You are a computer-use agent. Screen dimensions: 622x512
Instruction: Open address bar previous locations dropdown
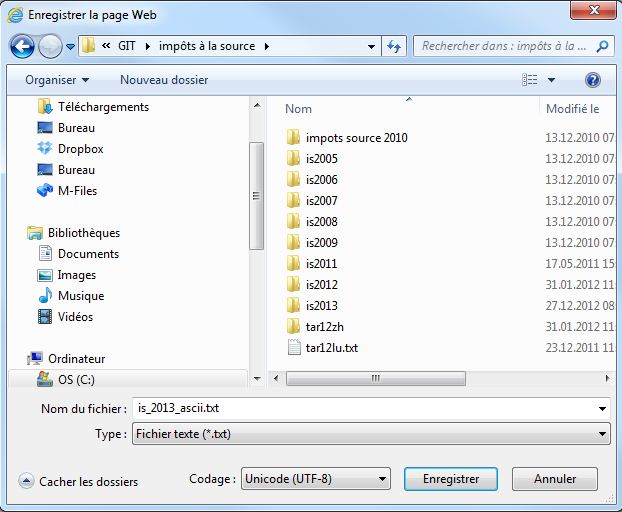click(x=371, y=47)
